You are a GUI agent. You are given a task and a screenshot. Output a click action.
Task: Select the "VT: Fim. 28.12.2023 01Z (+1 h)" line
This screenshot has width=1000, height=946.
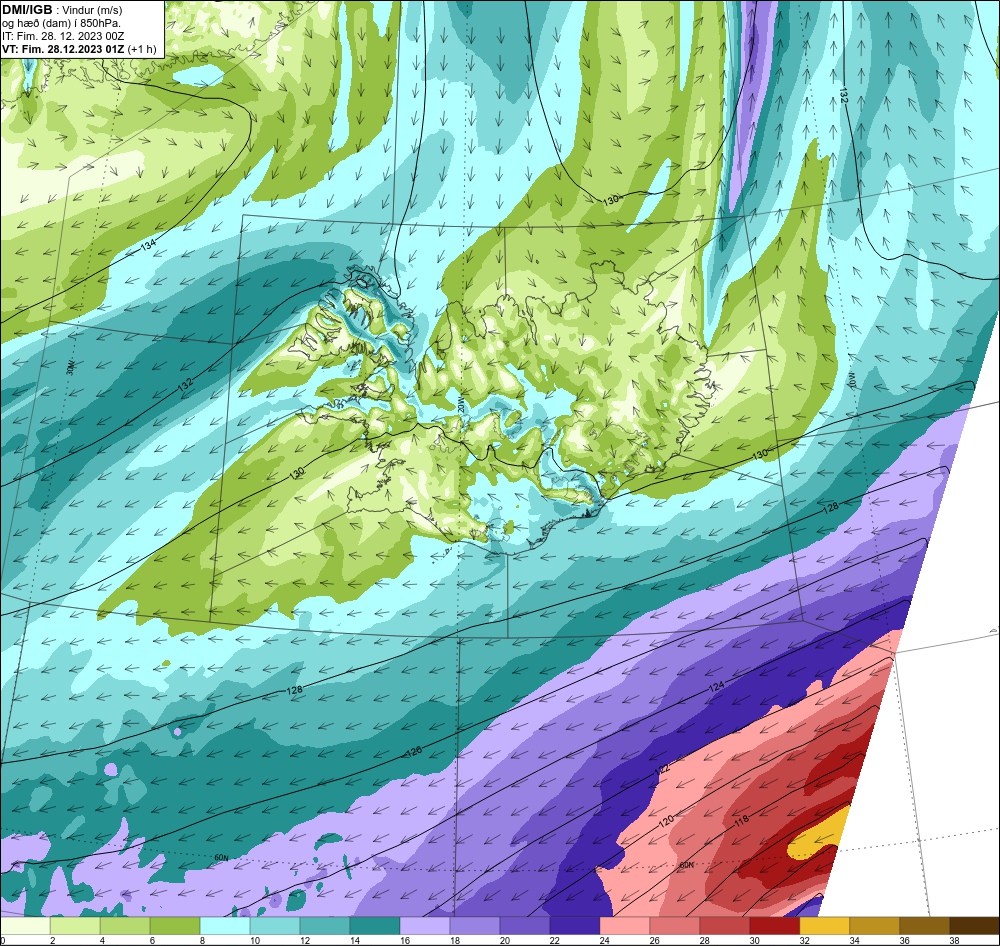point(78,49)
